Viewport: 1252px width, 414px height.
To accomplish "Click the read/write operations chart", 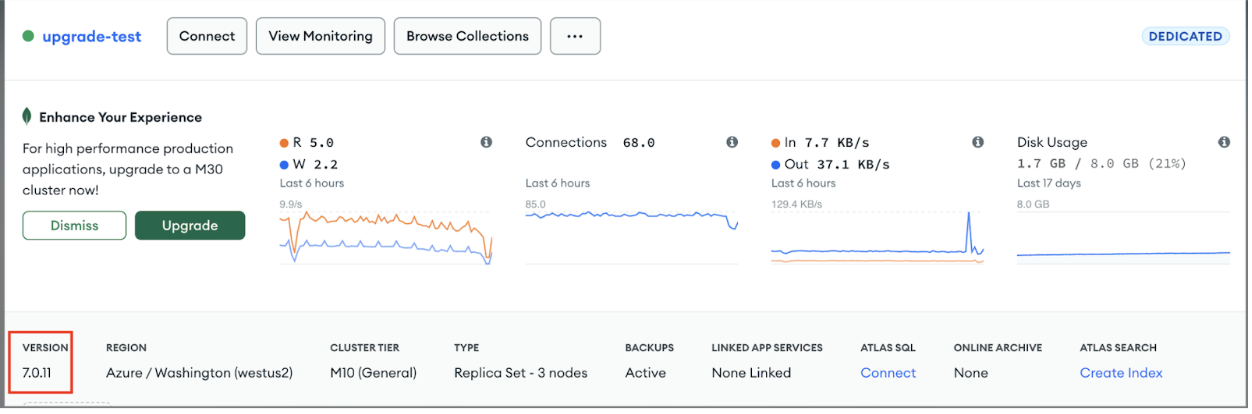I will click(x=386, y=237).
